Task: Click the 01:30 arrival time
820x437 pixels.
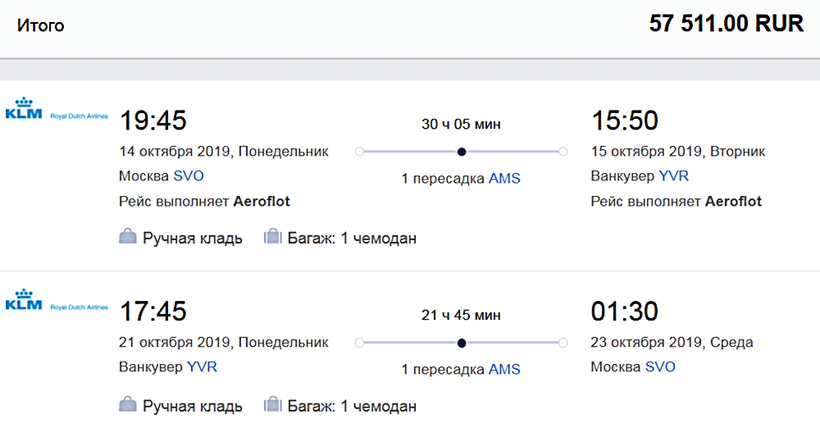Action: (625, 311)
